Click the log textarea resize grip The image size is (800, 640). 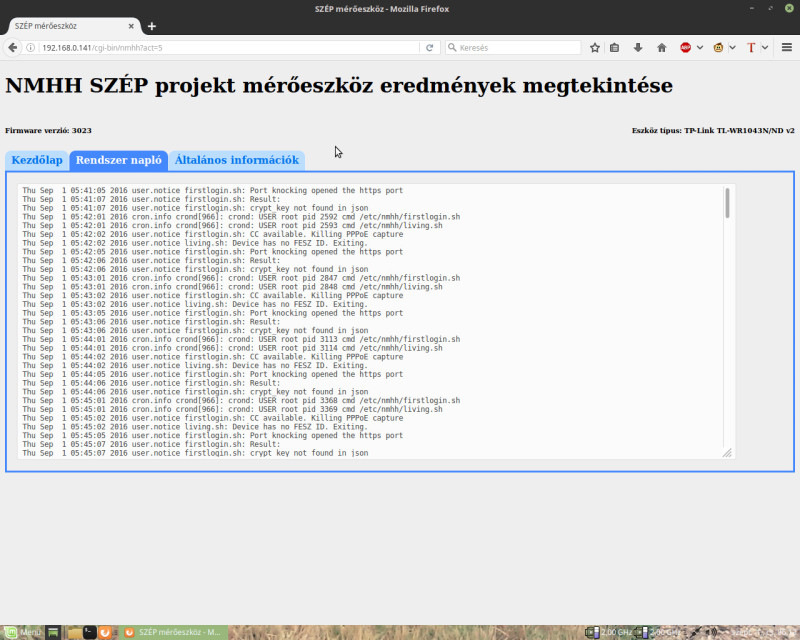[728, 453]
